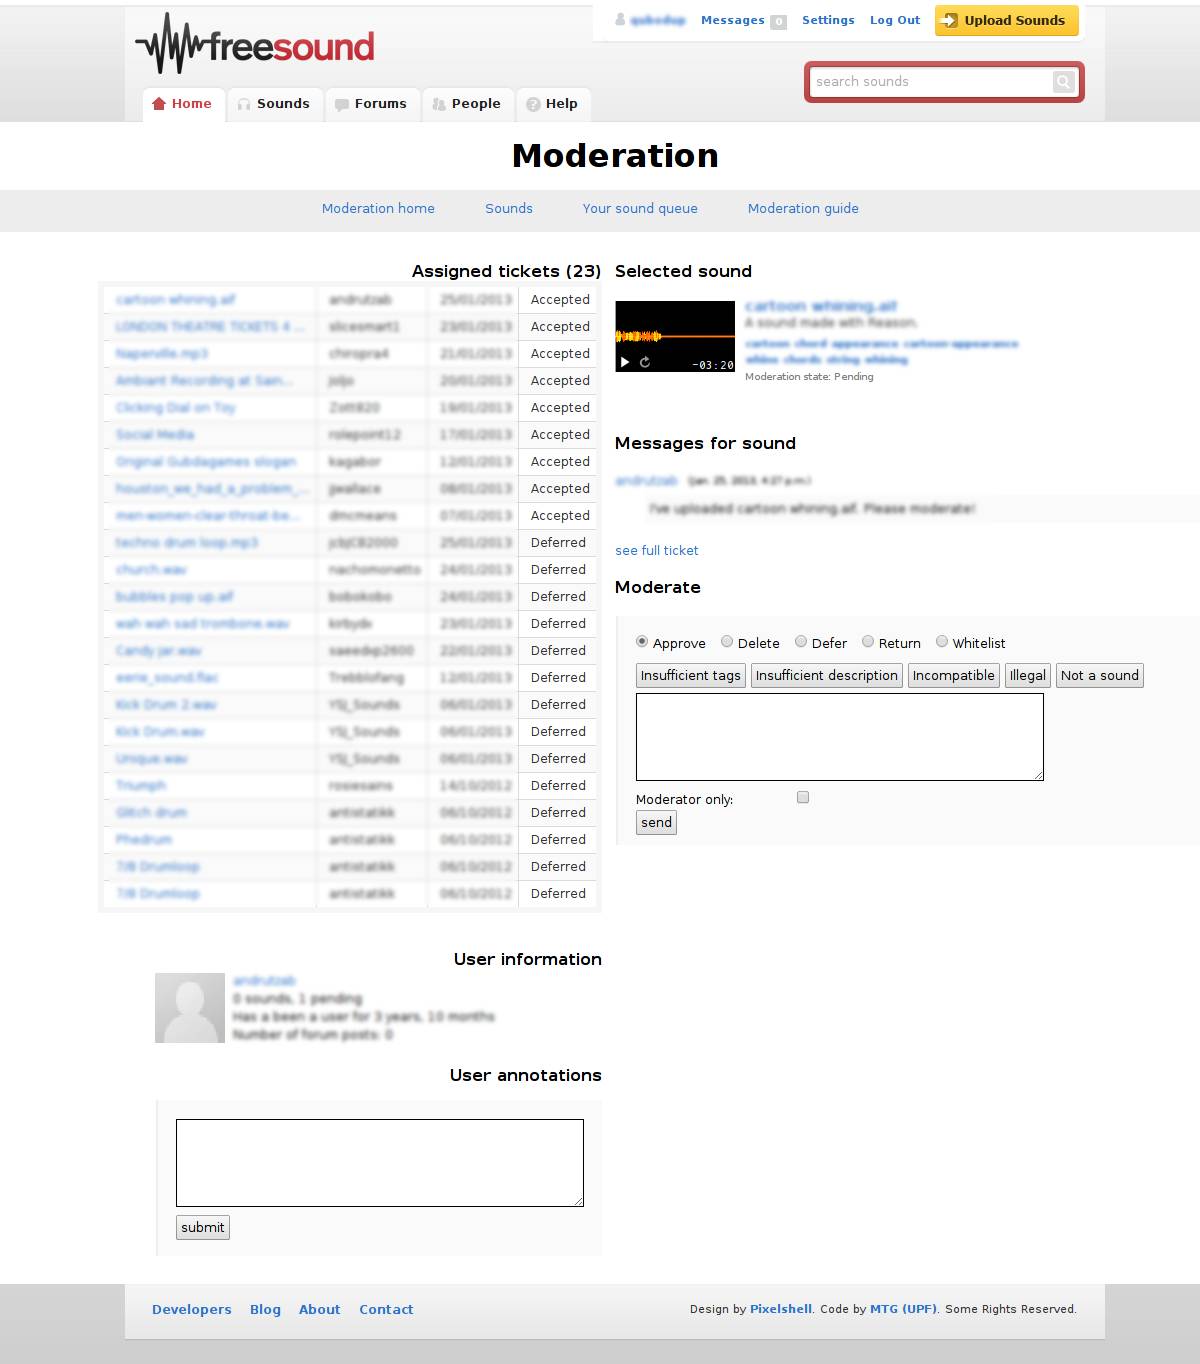
Task: Click the Help question mark icon
Action: 535,103
